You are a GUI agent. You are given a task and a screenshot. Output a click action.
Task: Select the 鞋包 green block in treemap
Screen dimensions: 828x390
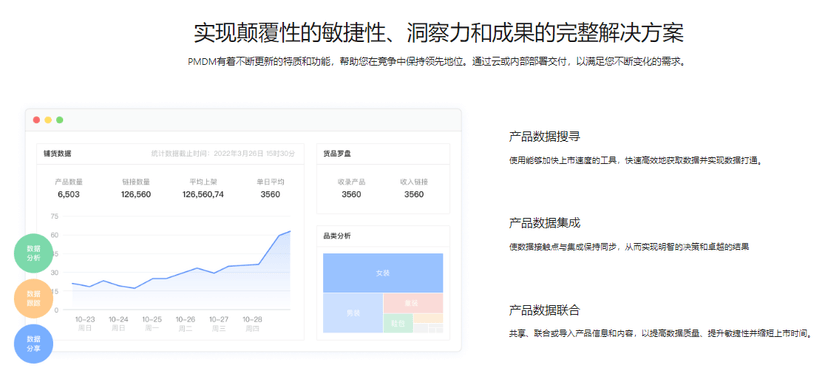click(398, 323)
